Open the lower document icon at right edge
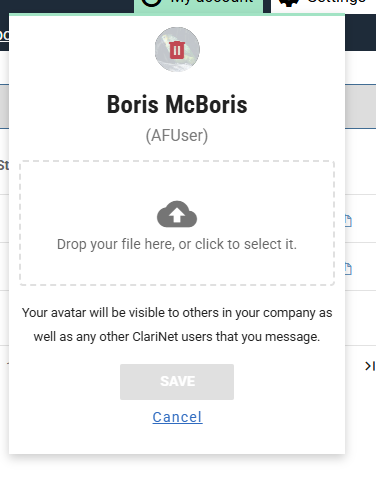 [348, 269]
